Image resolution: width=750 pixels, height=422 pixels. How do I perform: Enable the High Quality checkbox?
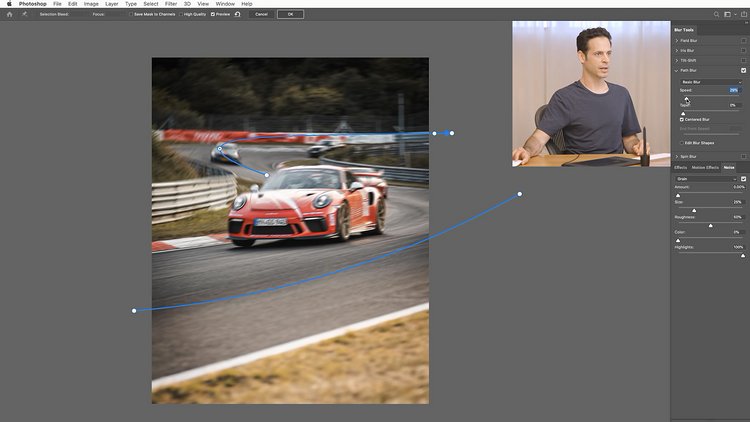[181, 14]
